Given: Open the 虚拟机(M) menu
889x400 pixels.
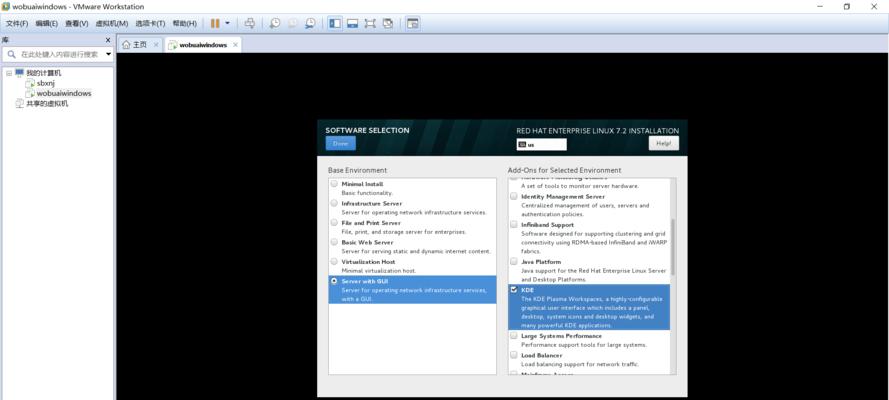Looking at the screenshot, I should pos(112,23).
